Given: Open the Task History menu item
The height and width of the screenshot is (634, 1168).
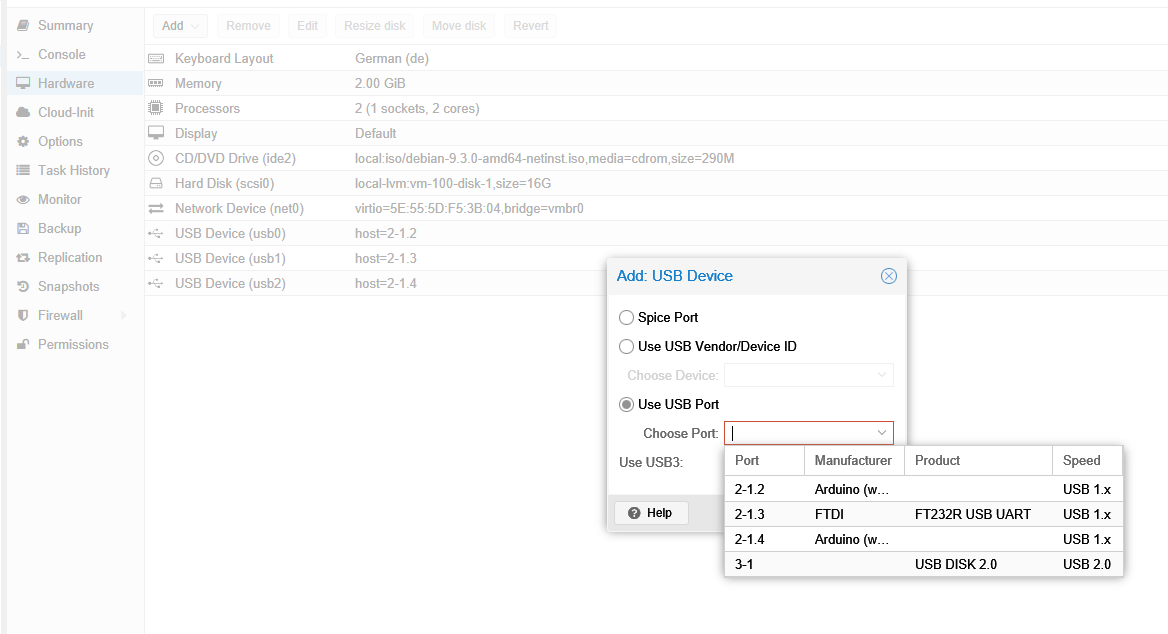Looking at the screenshot, I should [x=73, y=171].
